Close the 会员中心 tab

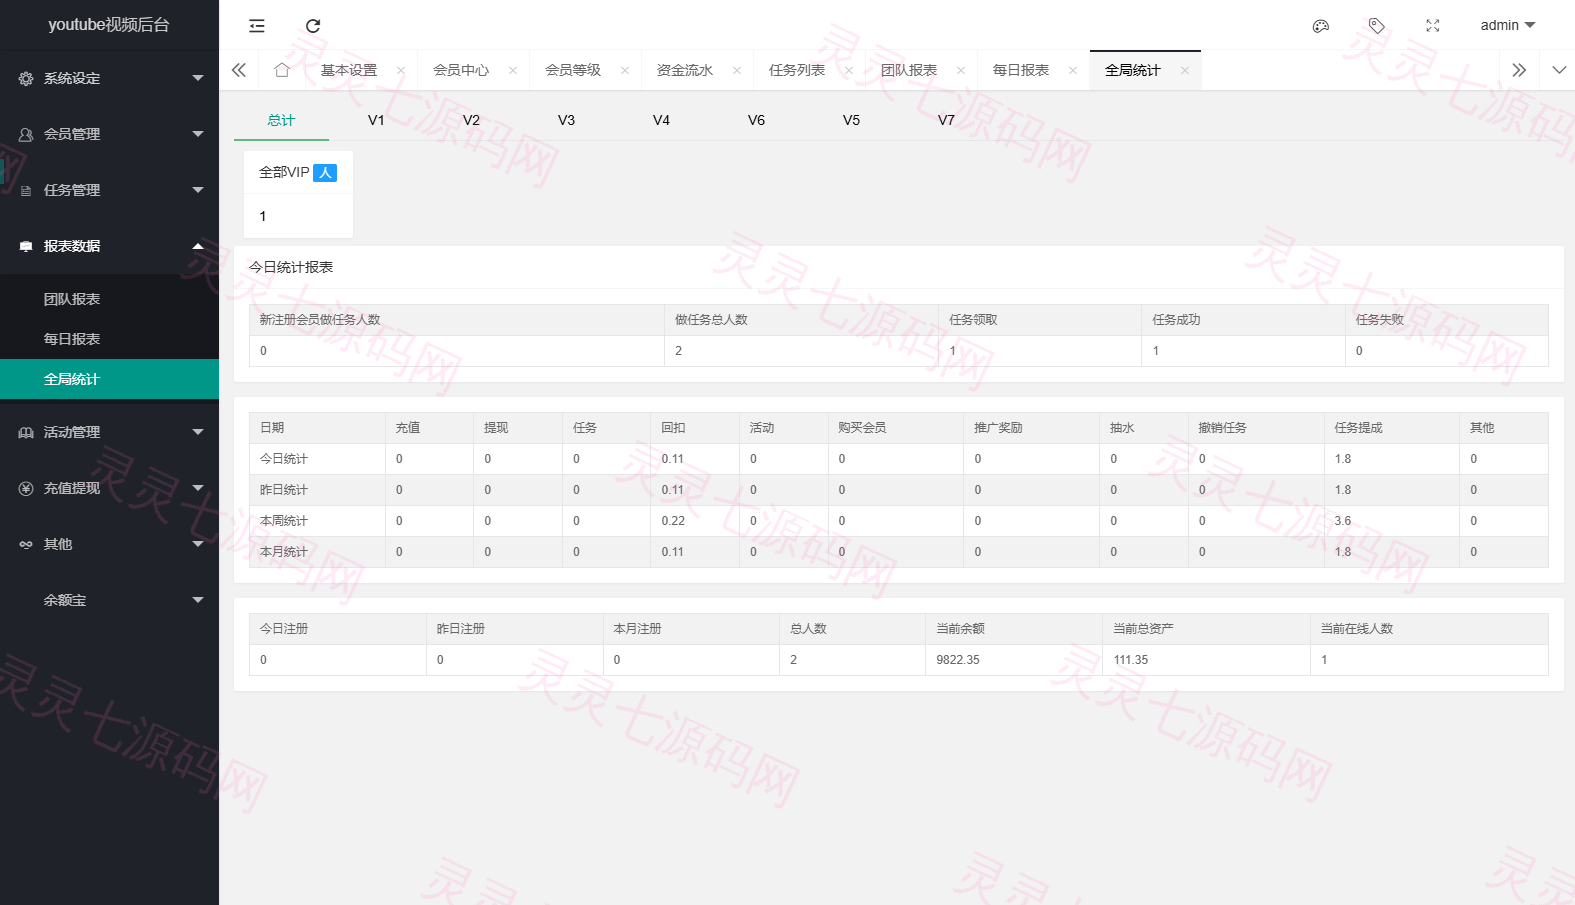tap(513, 70)
